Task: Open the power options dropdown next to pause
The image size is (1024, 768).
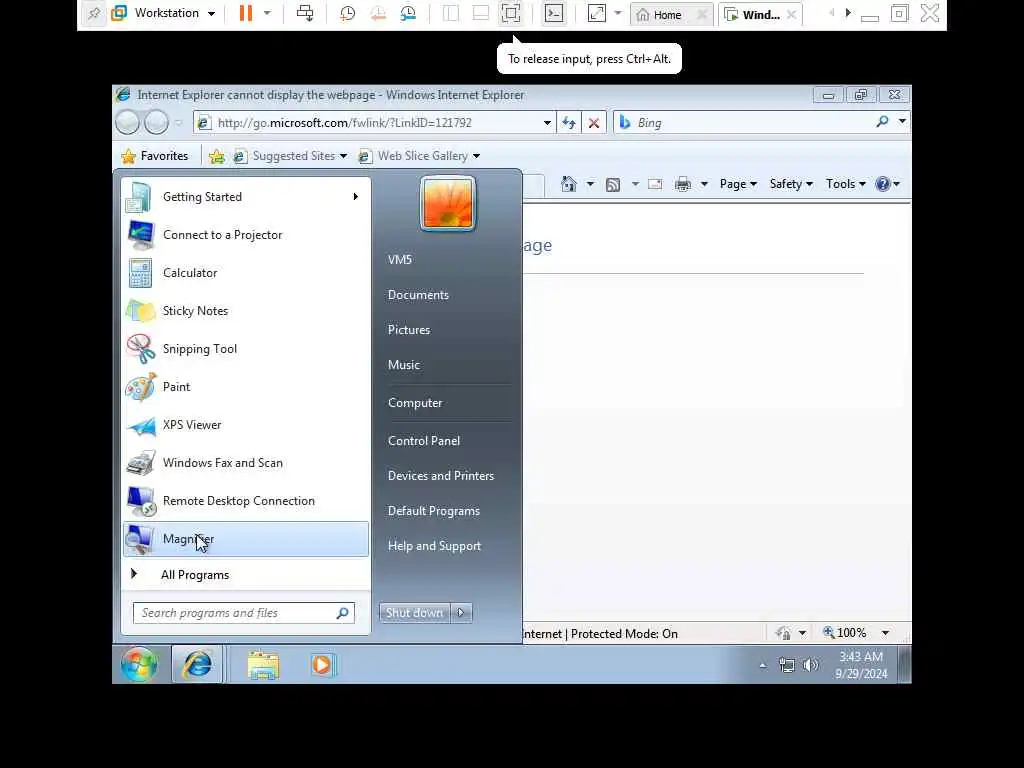Action: click(x=267, y=13)
